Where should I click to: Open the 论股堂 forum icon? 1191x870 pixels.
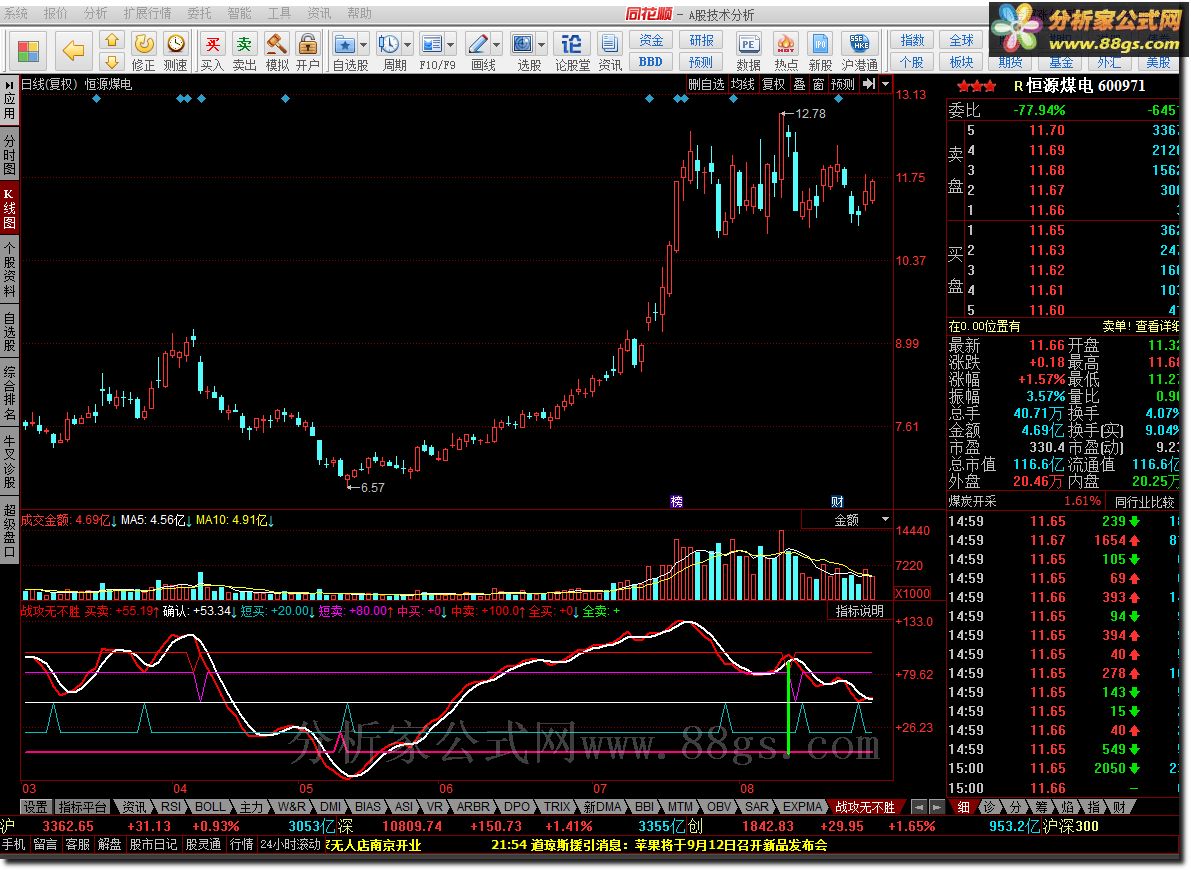click(x=571, y=44)
